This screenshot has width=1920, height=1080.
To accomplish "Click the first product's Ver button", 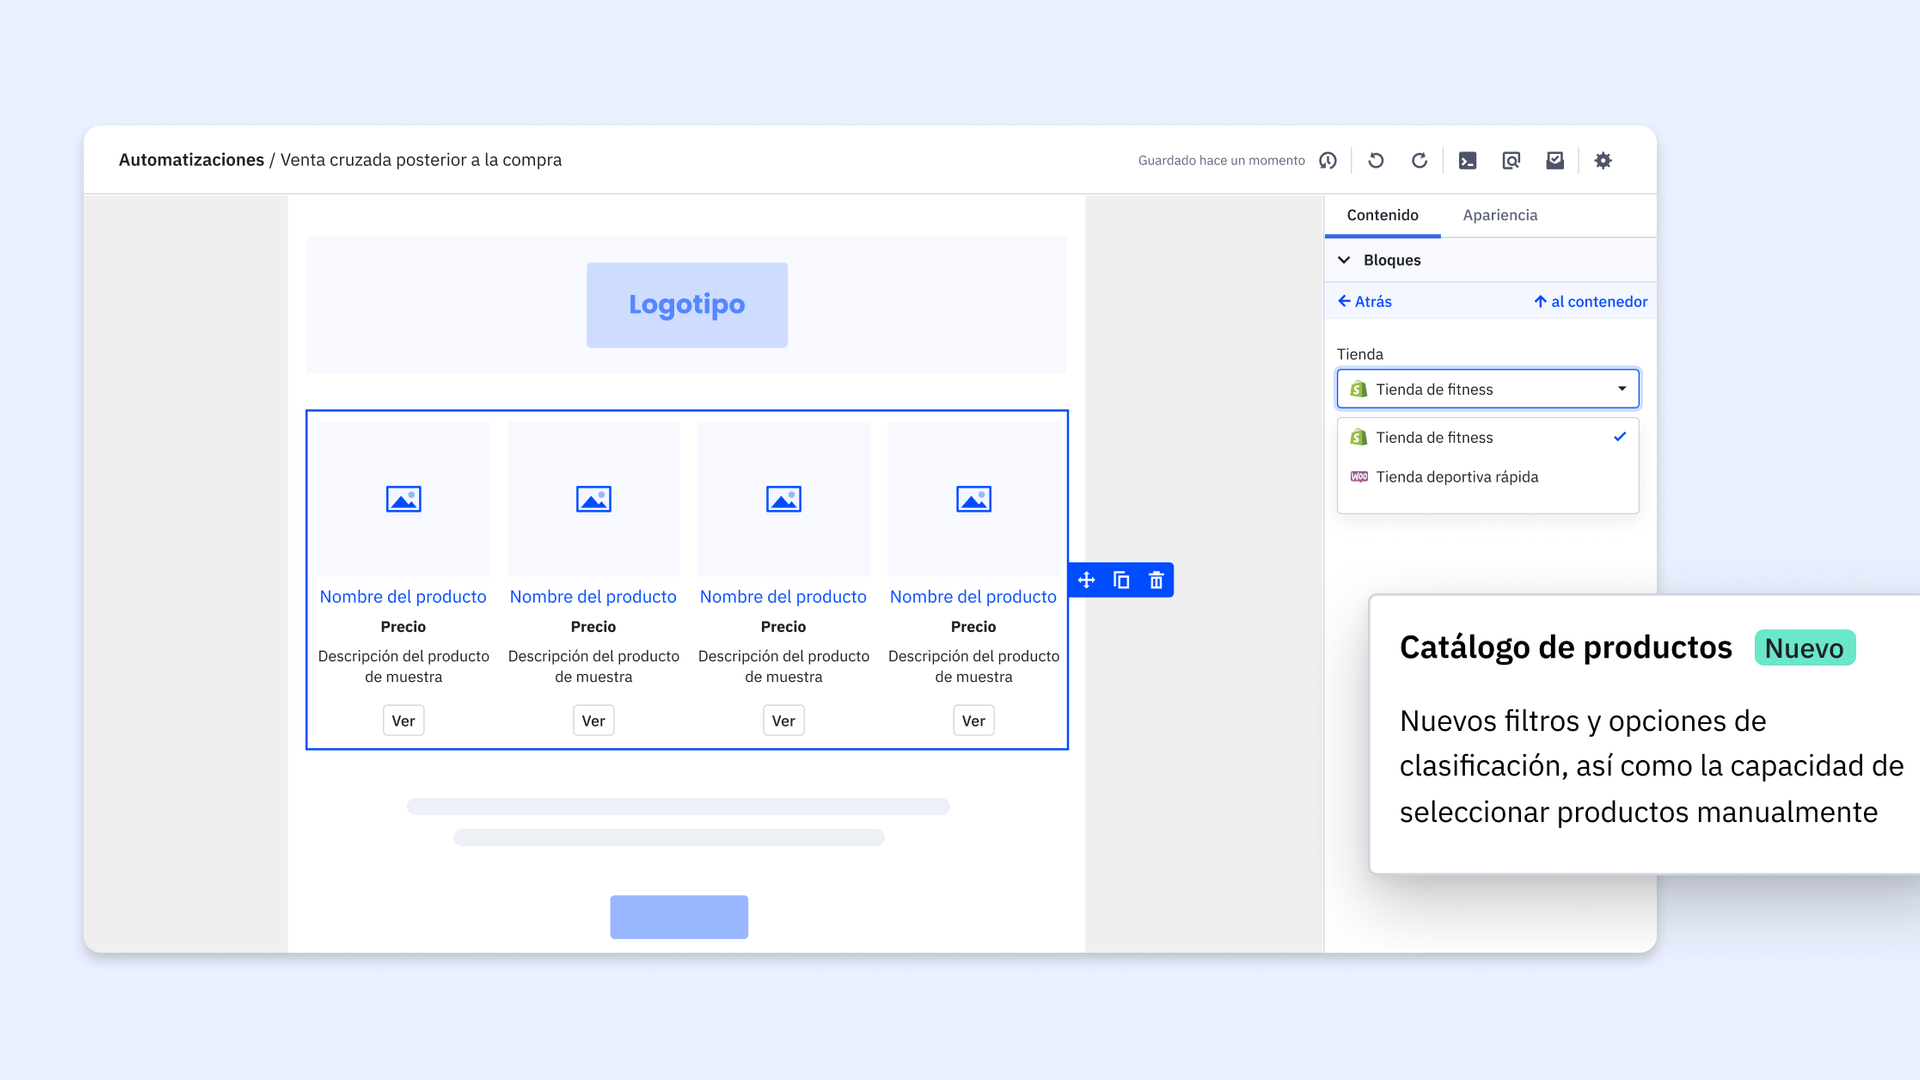I will pyautogui.click(x=403, y=720).
